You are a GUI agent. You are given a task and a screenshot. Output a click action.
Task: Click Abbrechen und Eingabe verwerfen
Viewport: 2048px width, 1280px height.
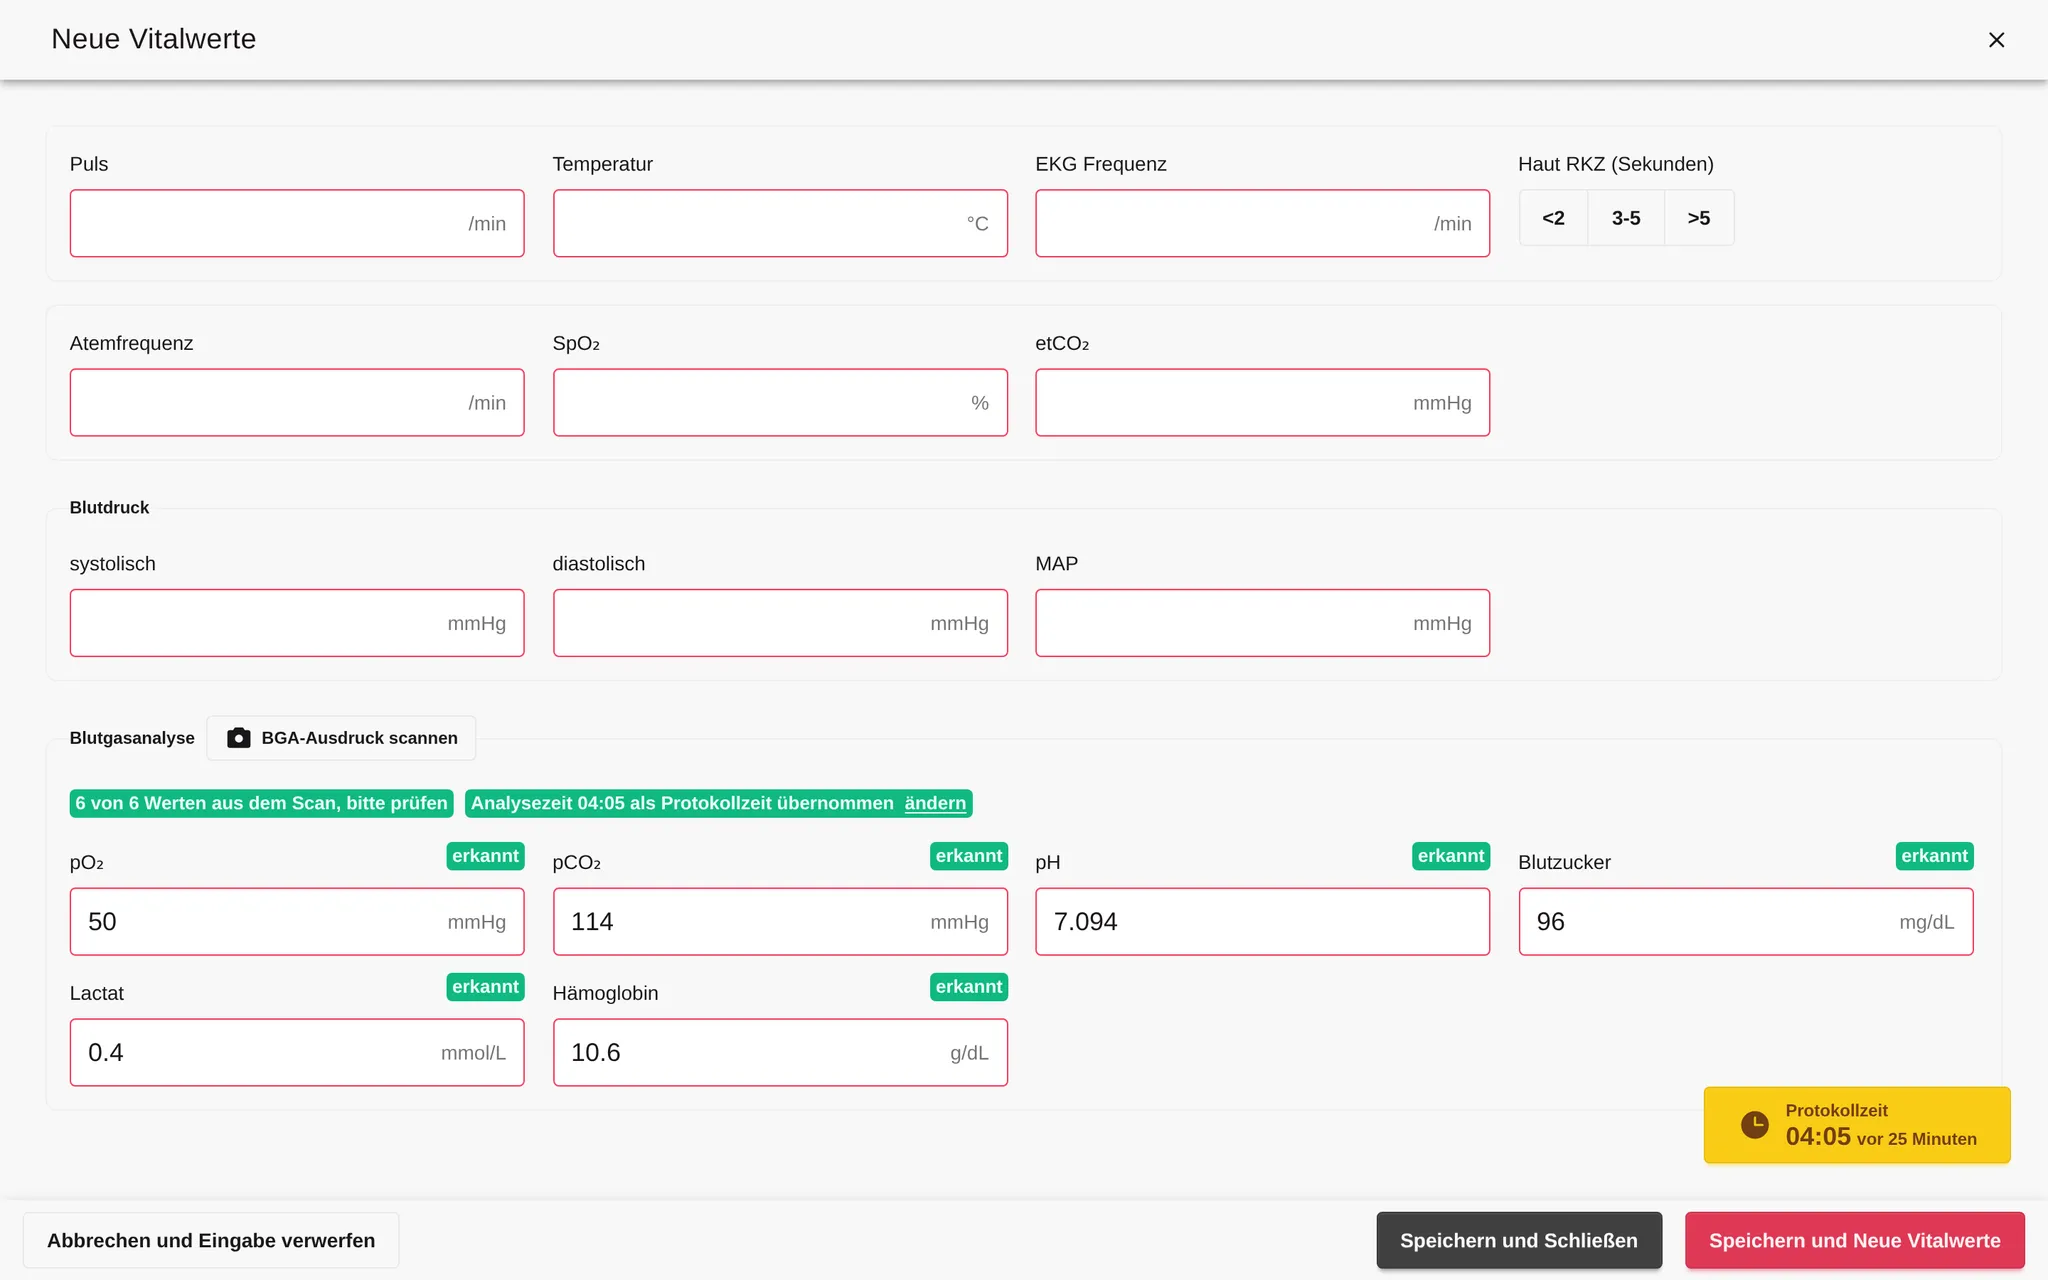click(x=211, y=1241)
